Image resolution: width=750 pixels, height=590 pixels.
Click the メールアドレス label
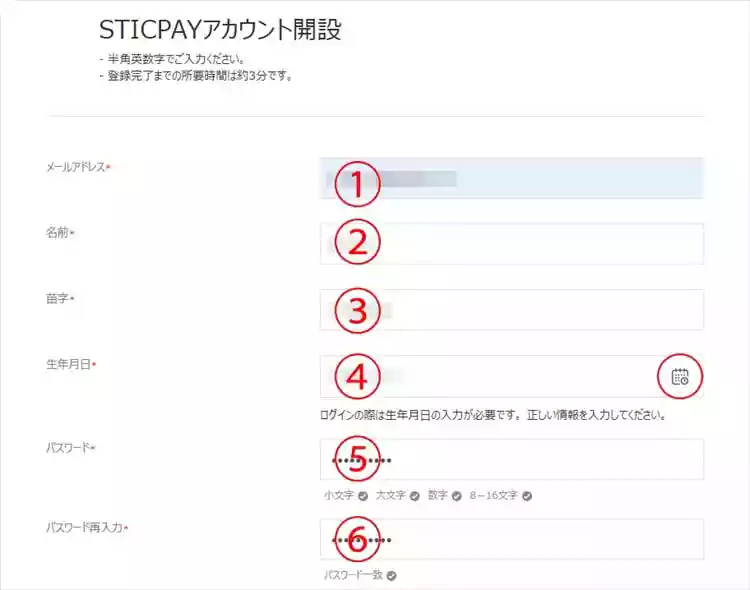78,167
